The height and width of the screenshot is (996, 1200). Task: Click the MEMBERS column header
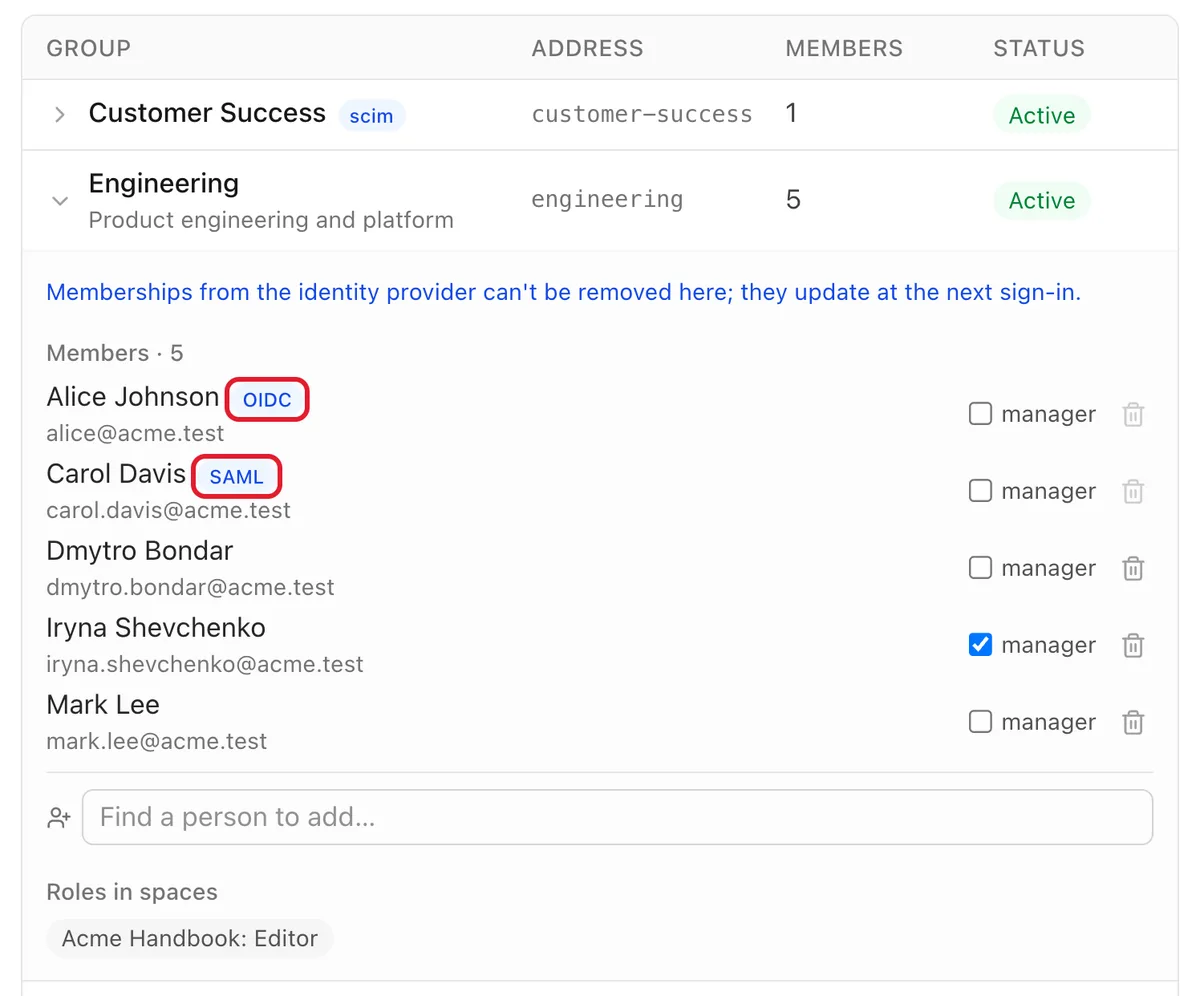pos(844,48)
